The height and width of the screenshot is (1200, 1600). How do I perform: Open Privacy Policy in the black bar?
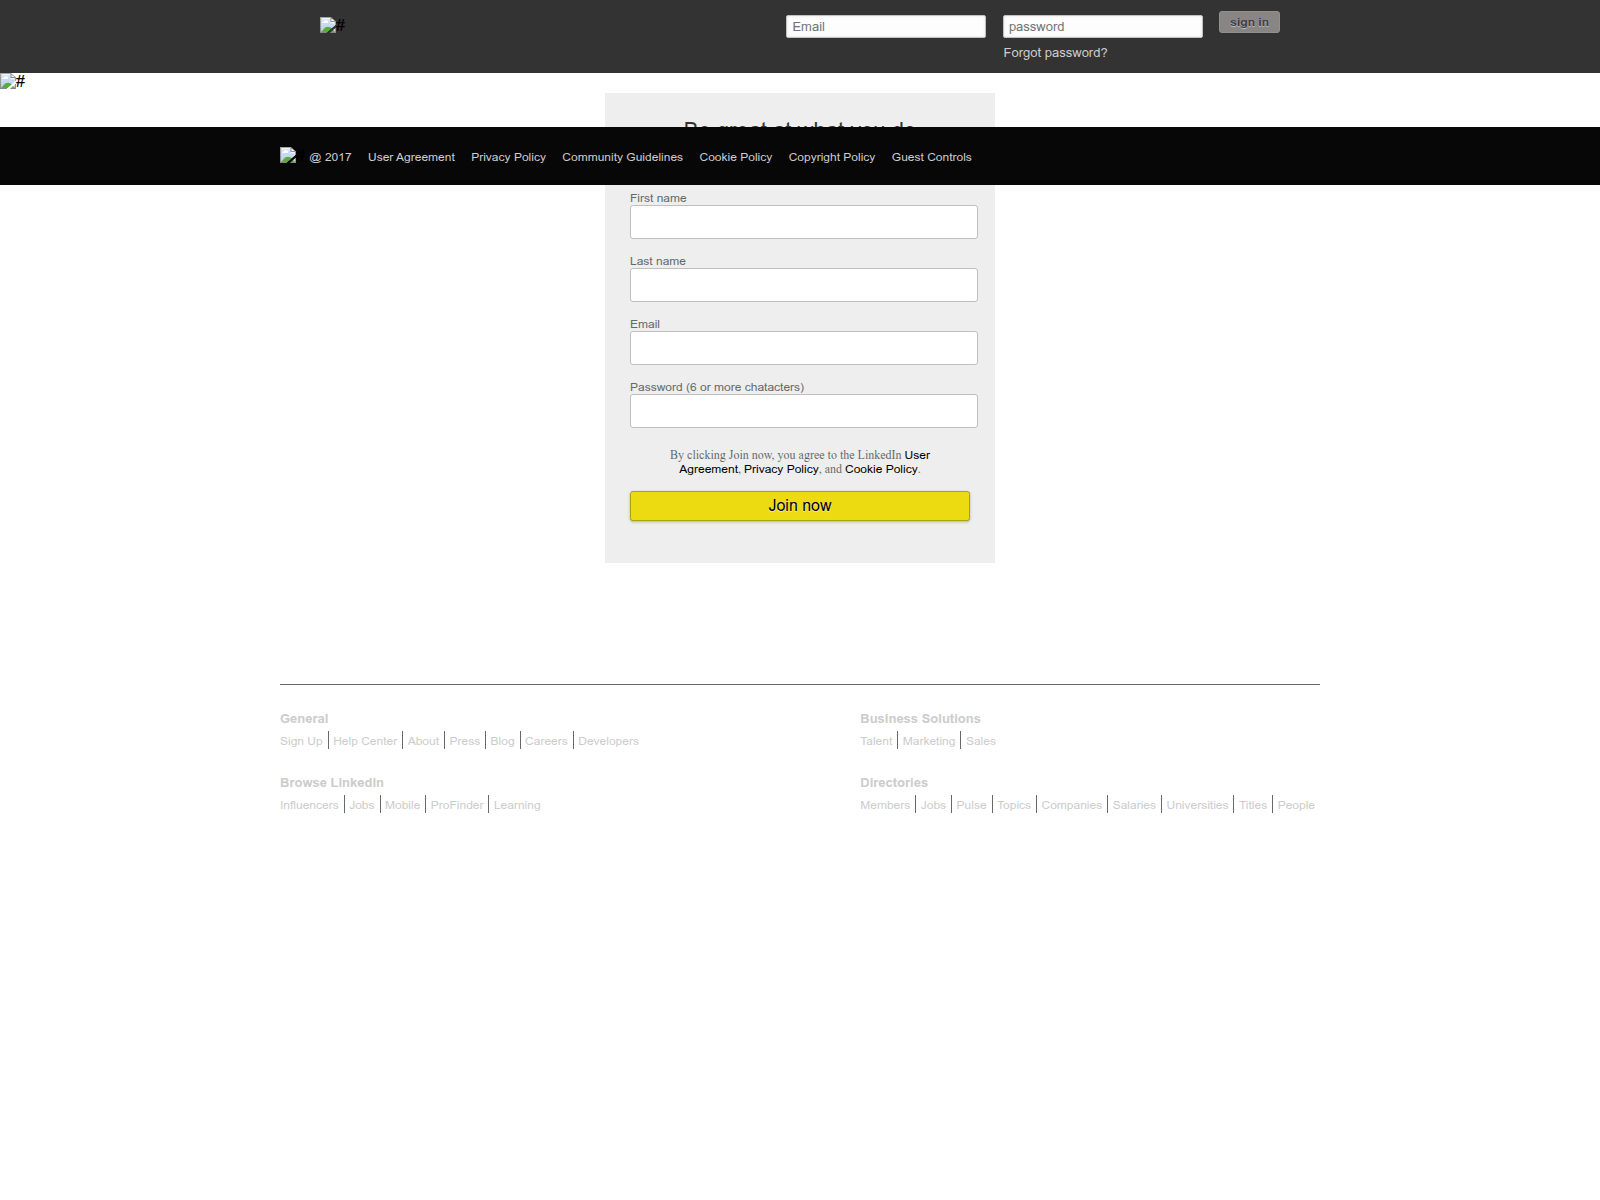508,157
